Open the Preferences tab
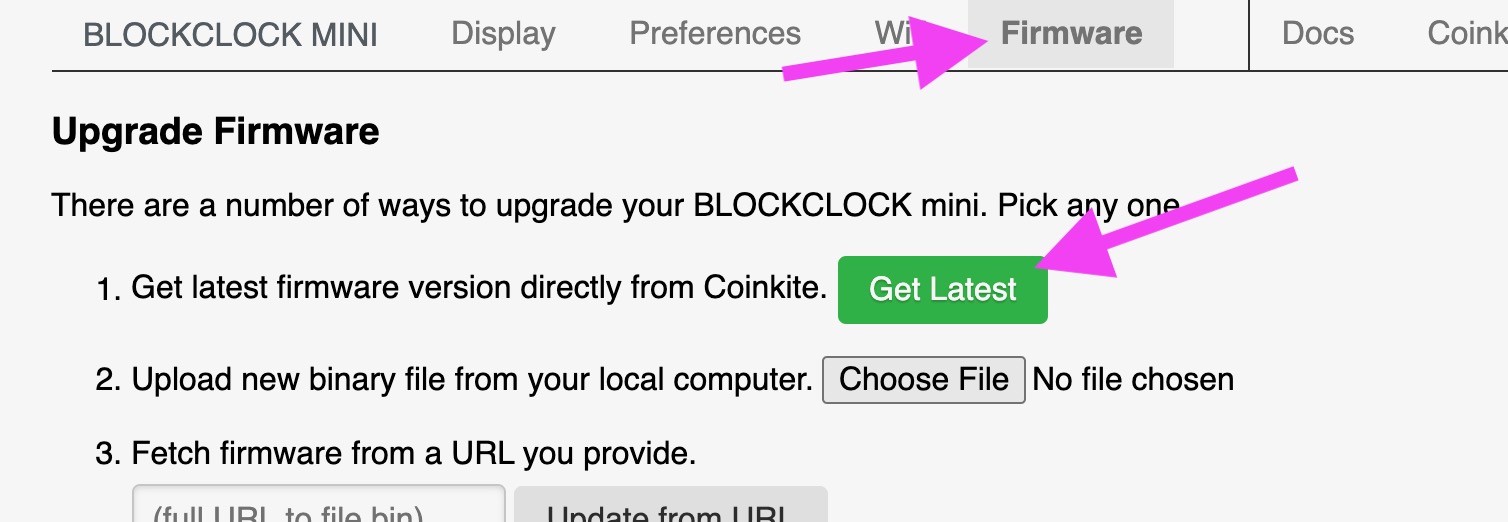This screenshot has width=1508, height=522. point(715,34)
